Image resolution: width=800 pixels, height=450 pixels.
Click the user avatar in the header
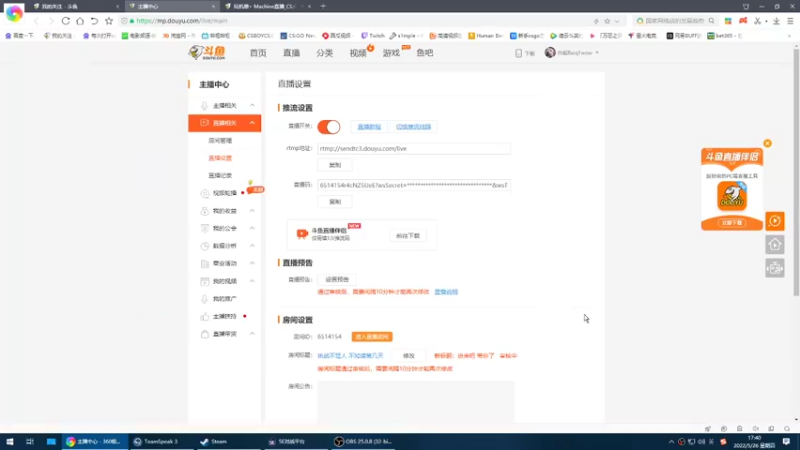pos(549,53)
